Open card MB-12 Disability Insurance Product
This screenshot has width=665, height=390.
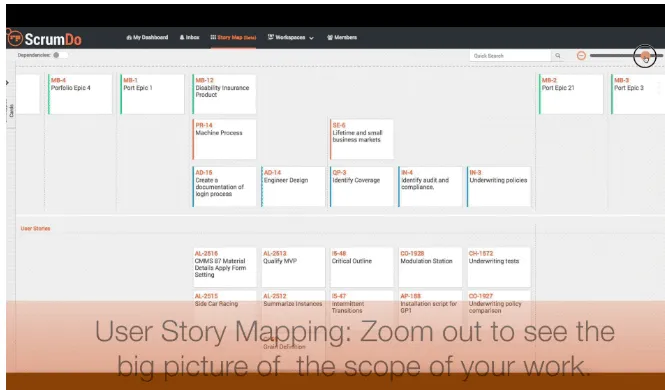coord(224,94)
